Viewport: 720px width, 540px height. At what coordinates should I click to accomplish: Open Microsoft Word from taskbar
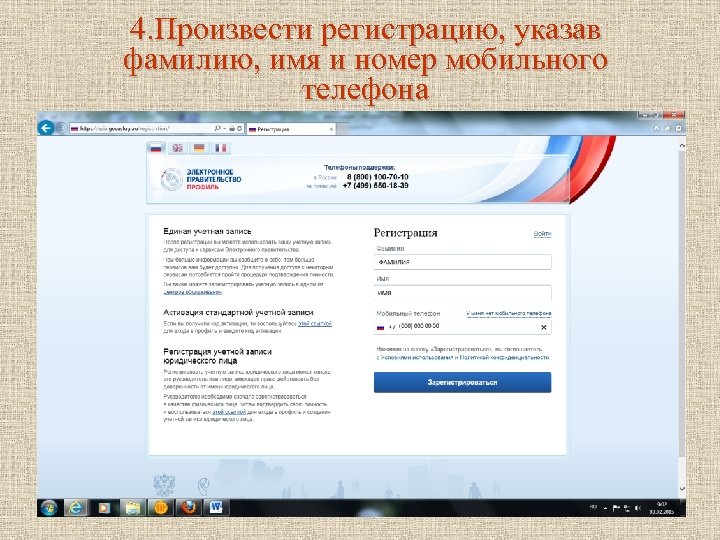click(216, 508)
